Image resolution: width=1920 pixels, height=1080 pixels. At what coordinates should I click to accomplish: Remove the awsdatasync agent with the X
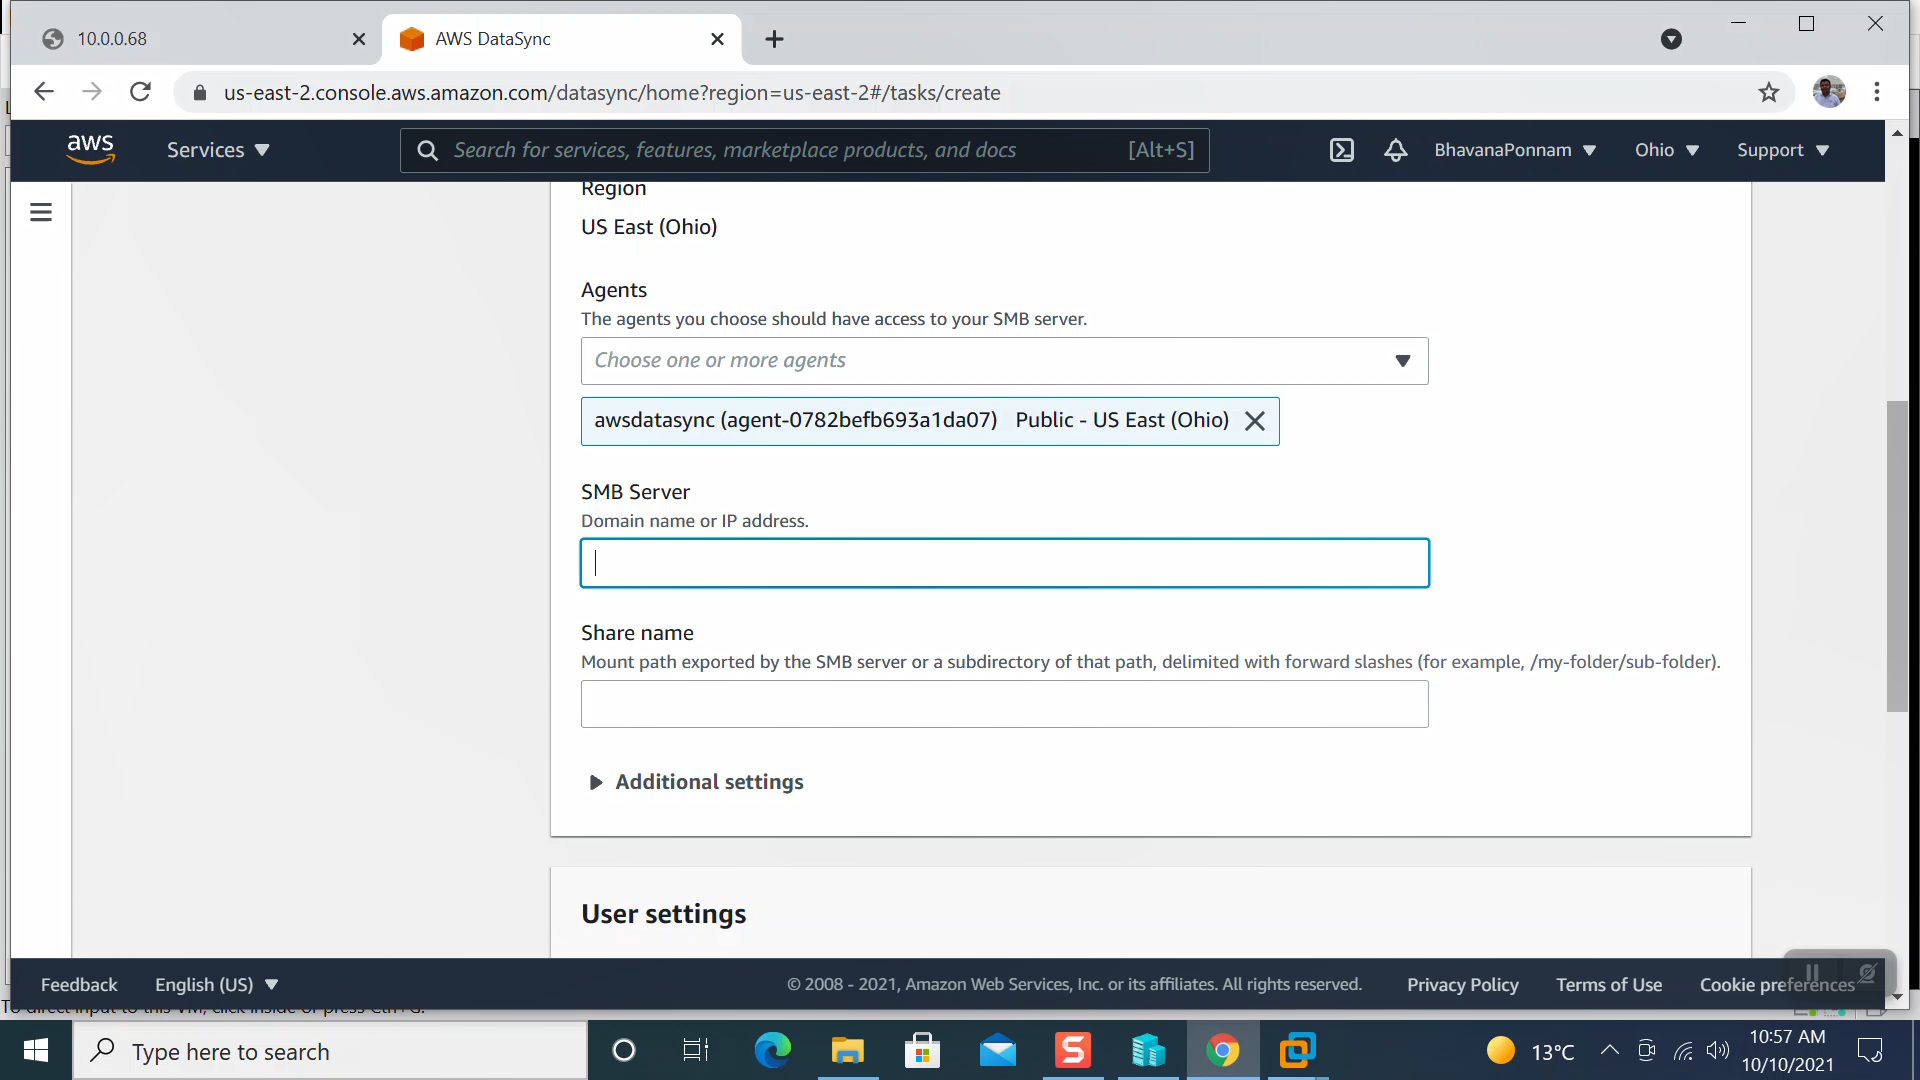tap(1255, 420)
